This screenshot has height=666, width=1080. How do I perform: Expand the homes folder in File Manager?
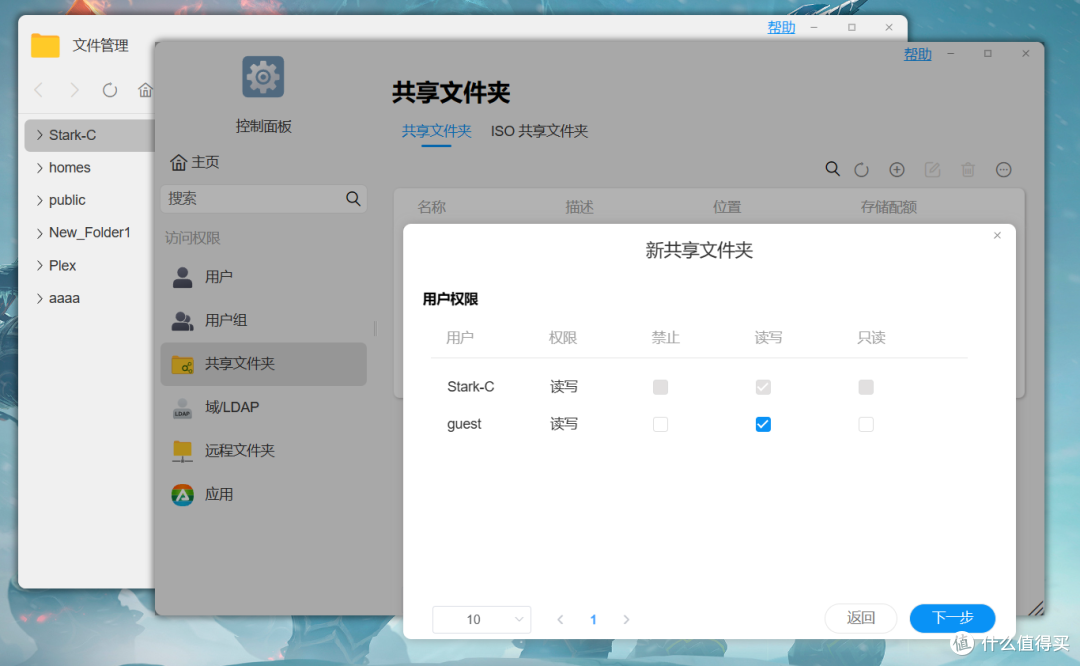(x=39, y=167)
